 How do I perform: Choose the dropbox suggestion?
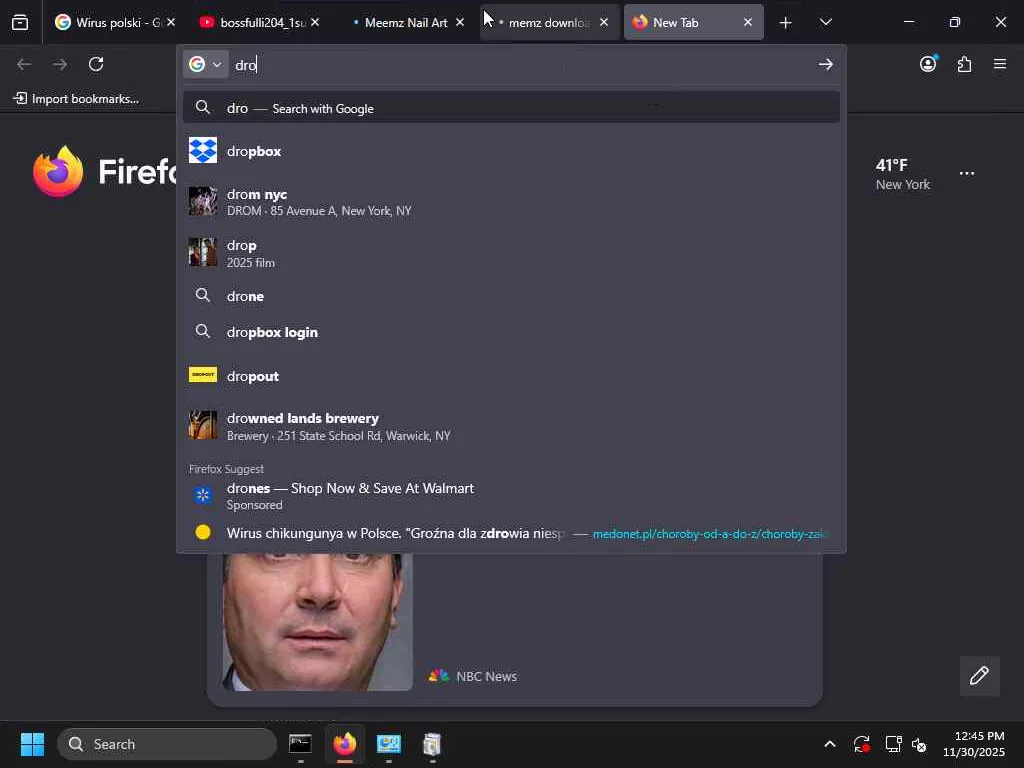tap(511, 151)
